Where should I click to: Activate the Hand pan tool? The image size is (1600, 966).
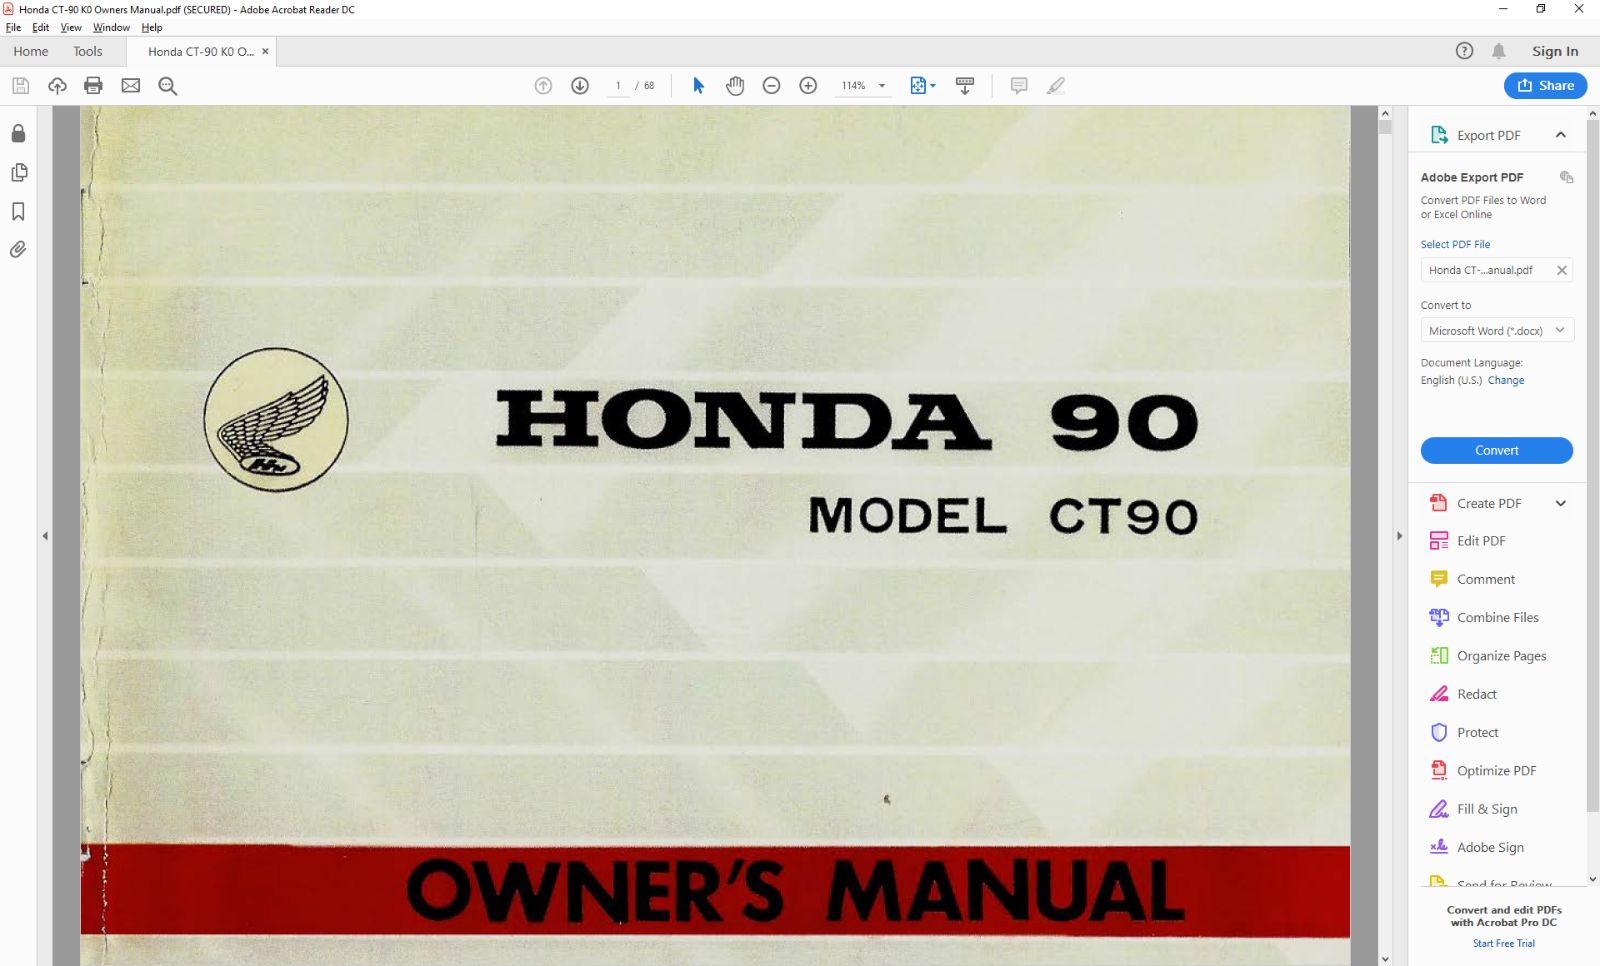[735, 86]
